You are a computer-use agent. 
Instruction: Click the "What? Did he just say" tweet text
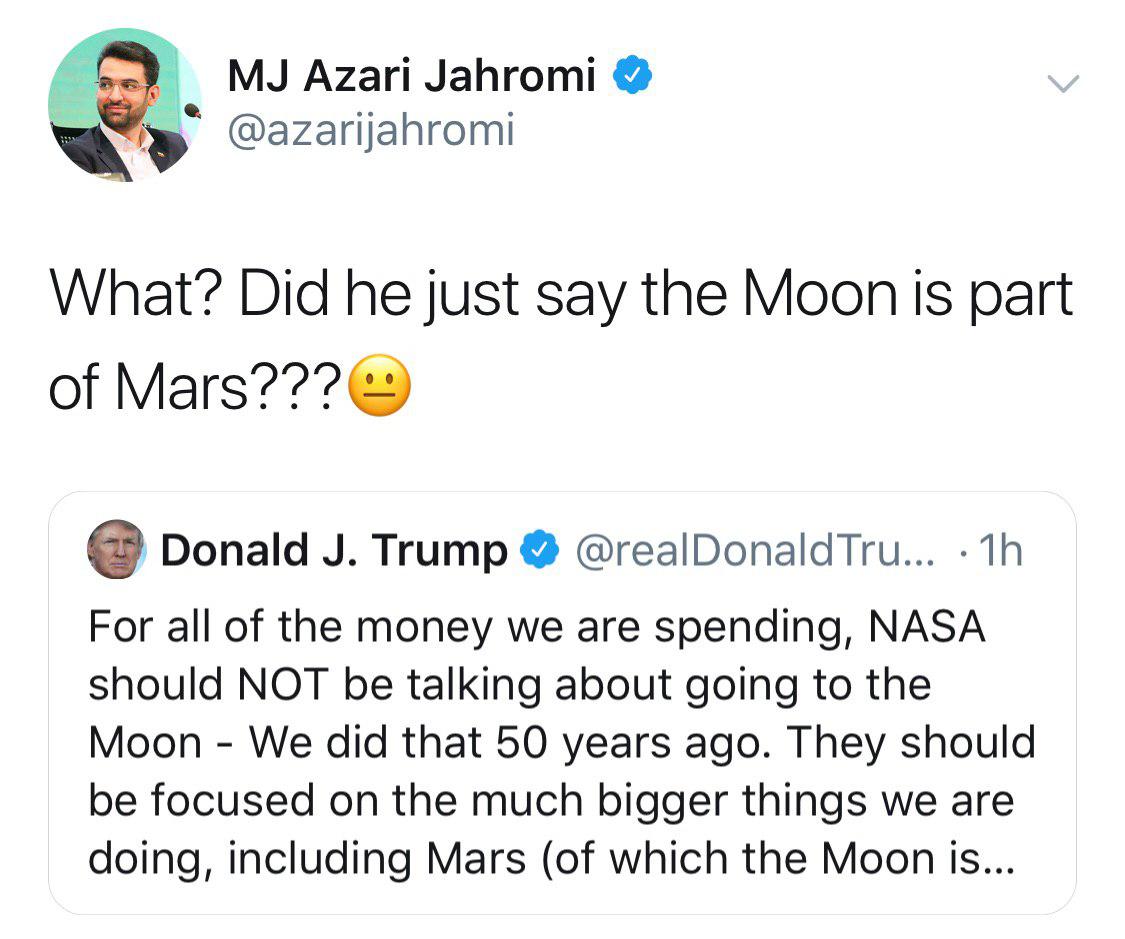pyautogui.click(x=560, y=296)
